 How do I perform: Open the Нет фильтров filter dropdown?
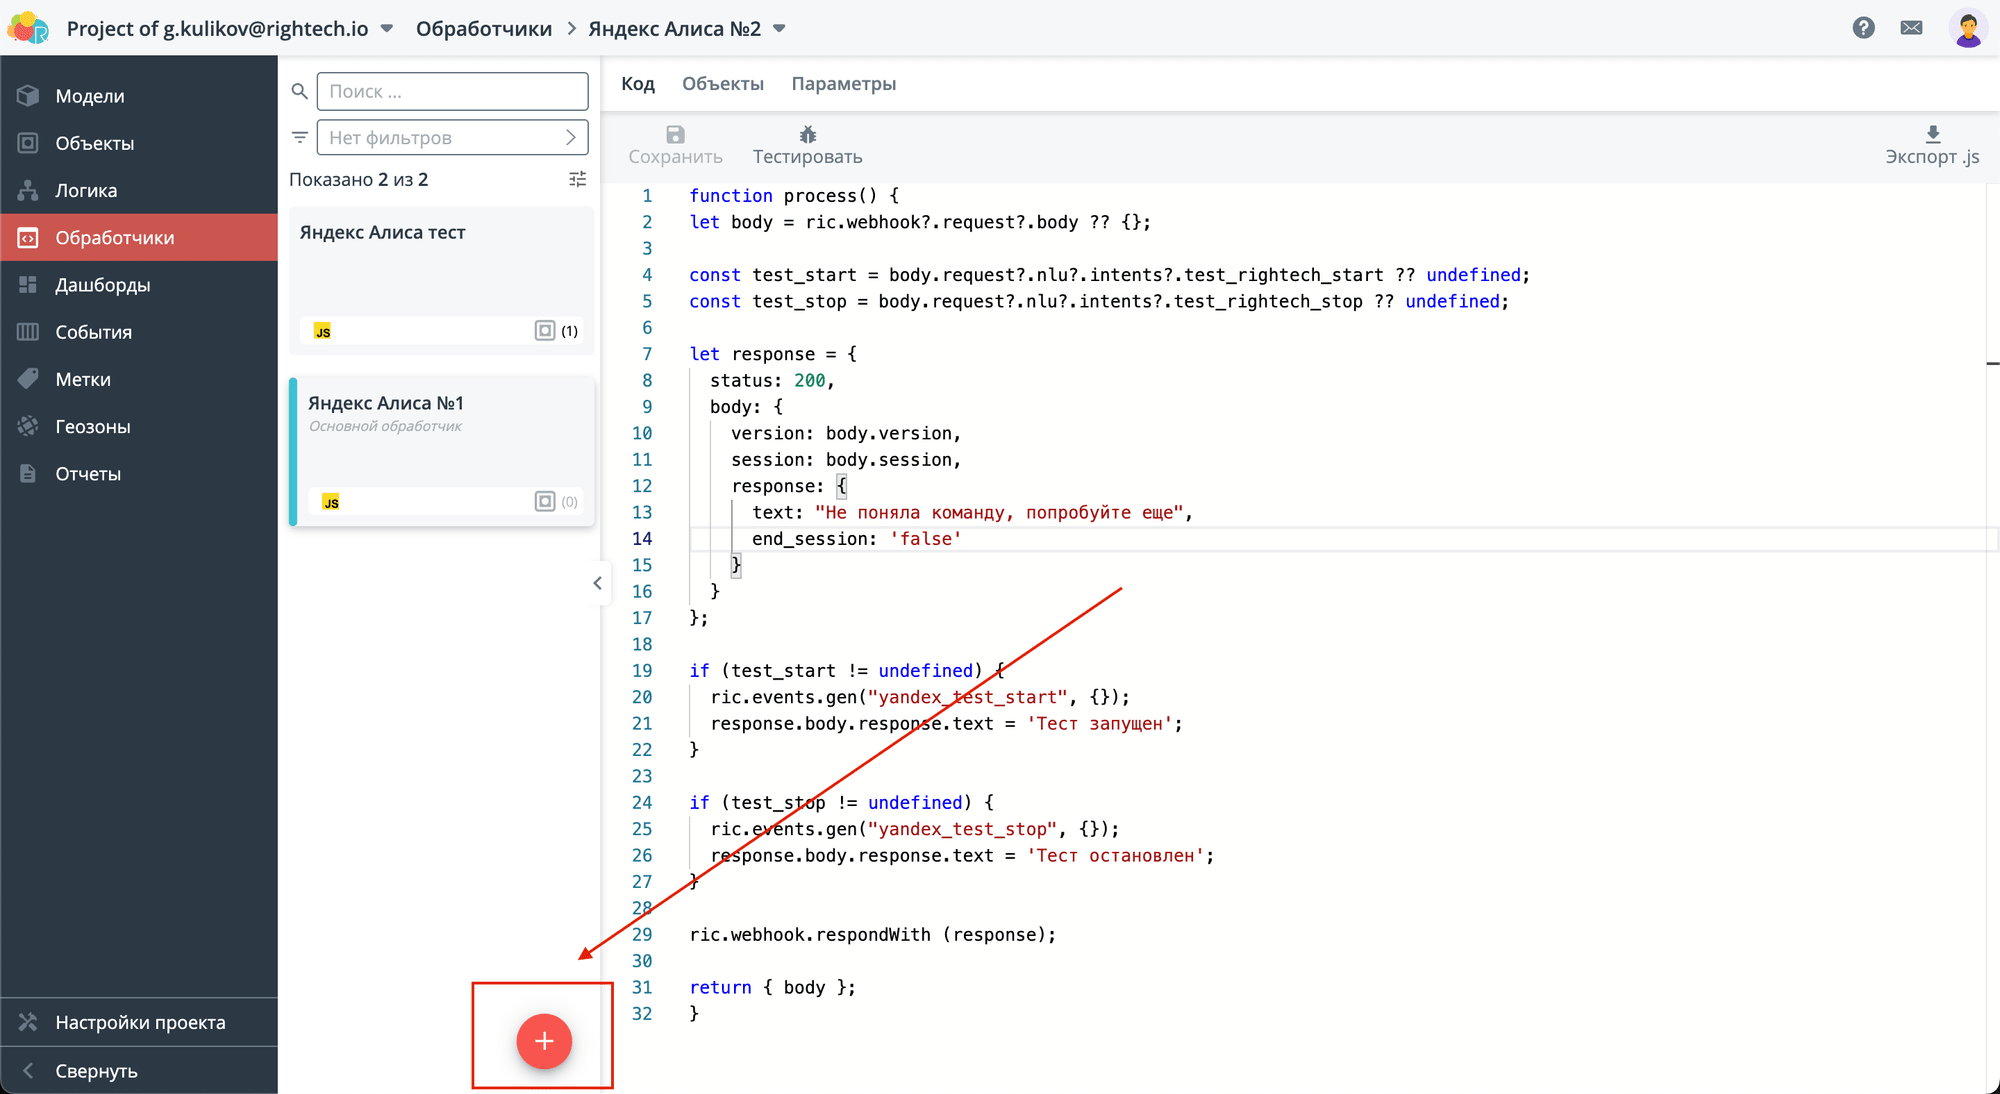tap(452, 137)
